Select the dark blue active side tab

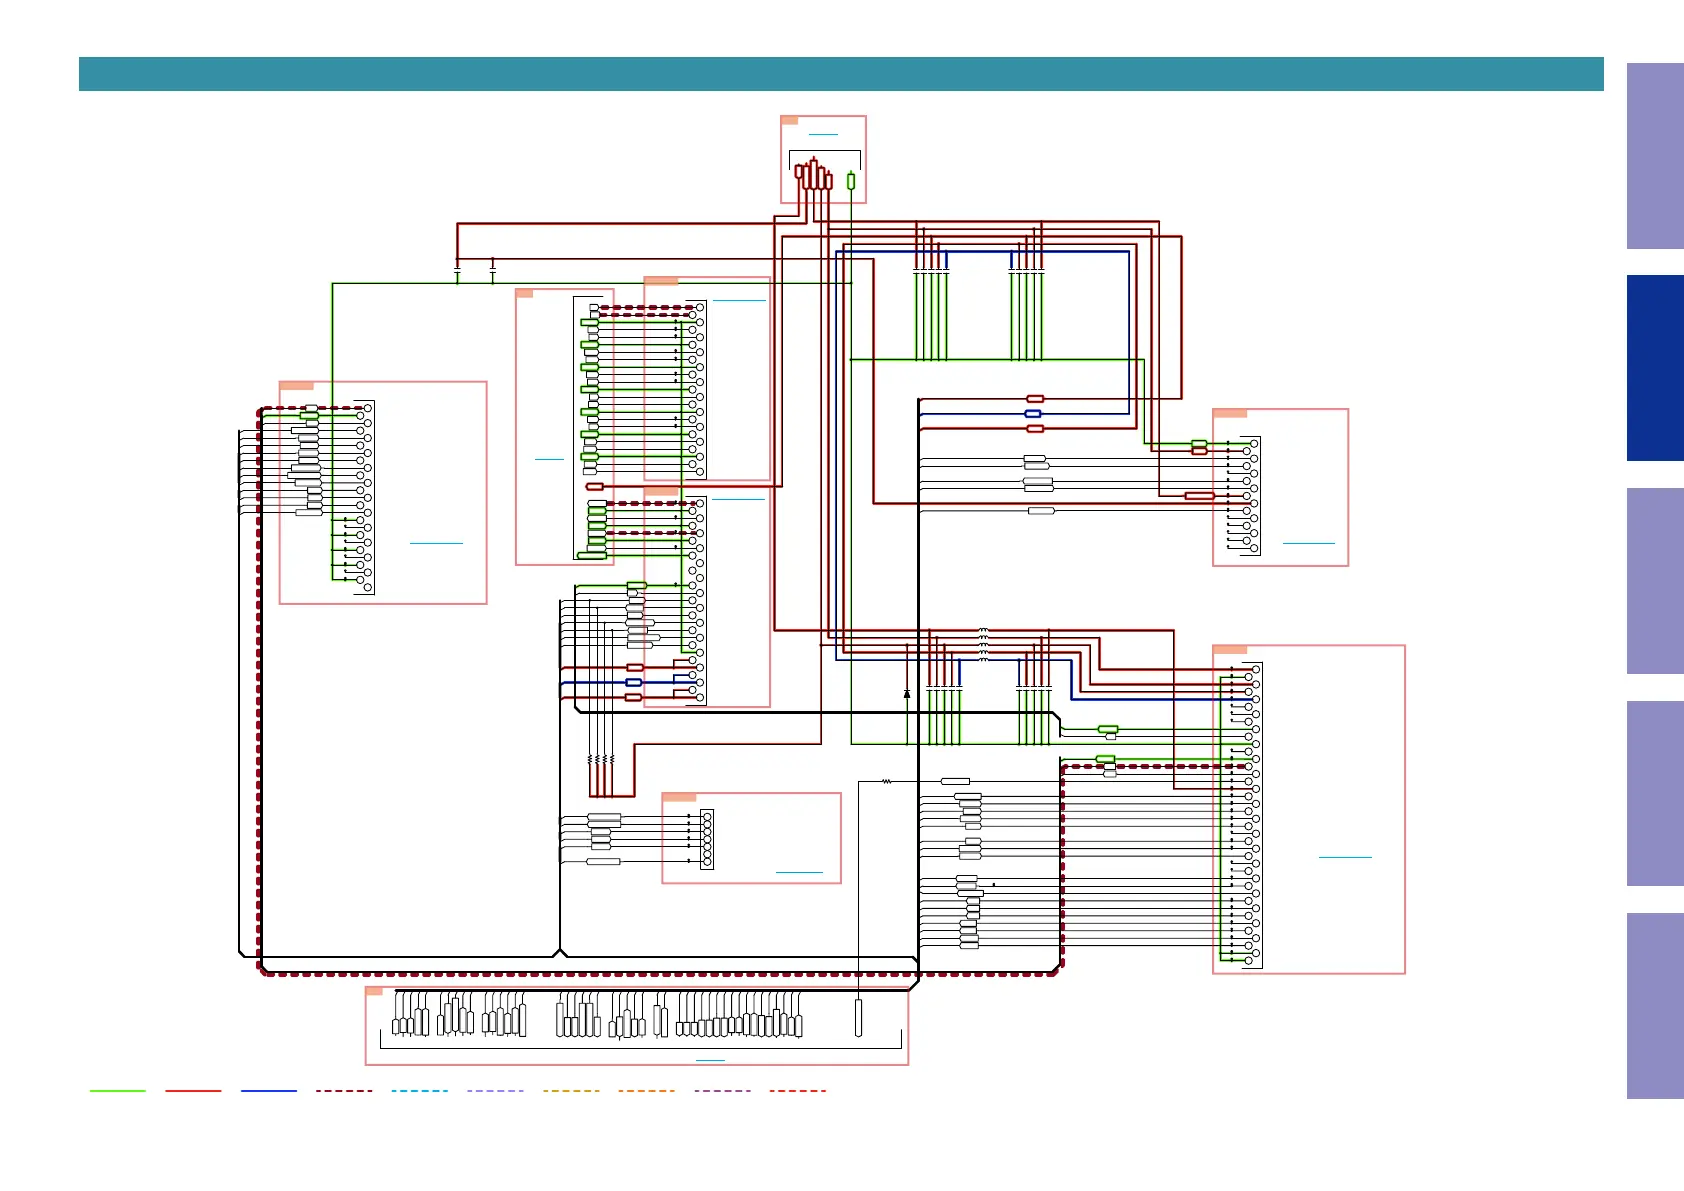[x=1655, y=368]
